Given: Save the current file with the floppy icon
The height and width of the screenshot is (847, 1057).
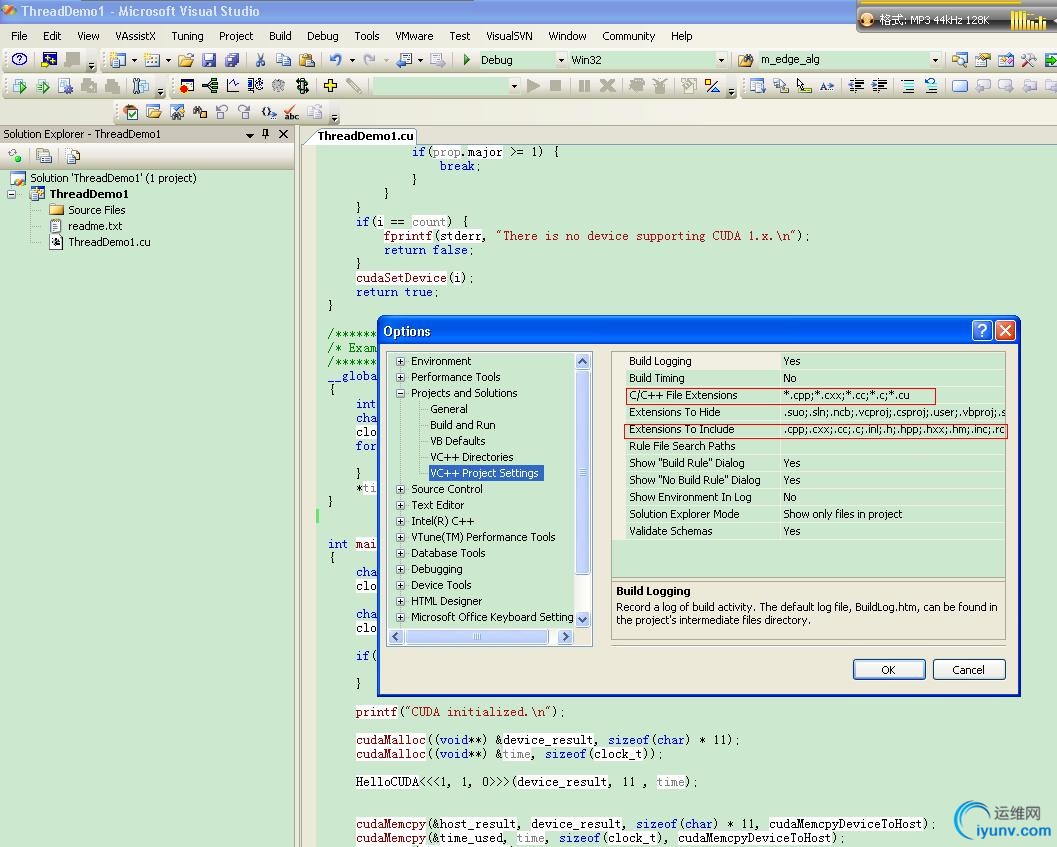Looking at the screenshot, I should (x=209, y=60).
